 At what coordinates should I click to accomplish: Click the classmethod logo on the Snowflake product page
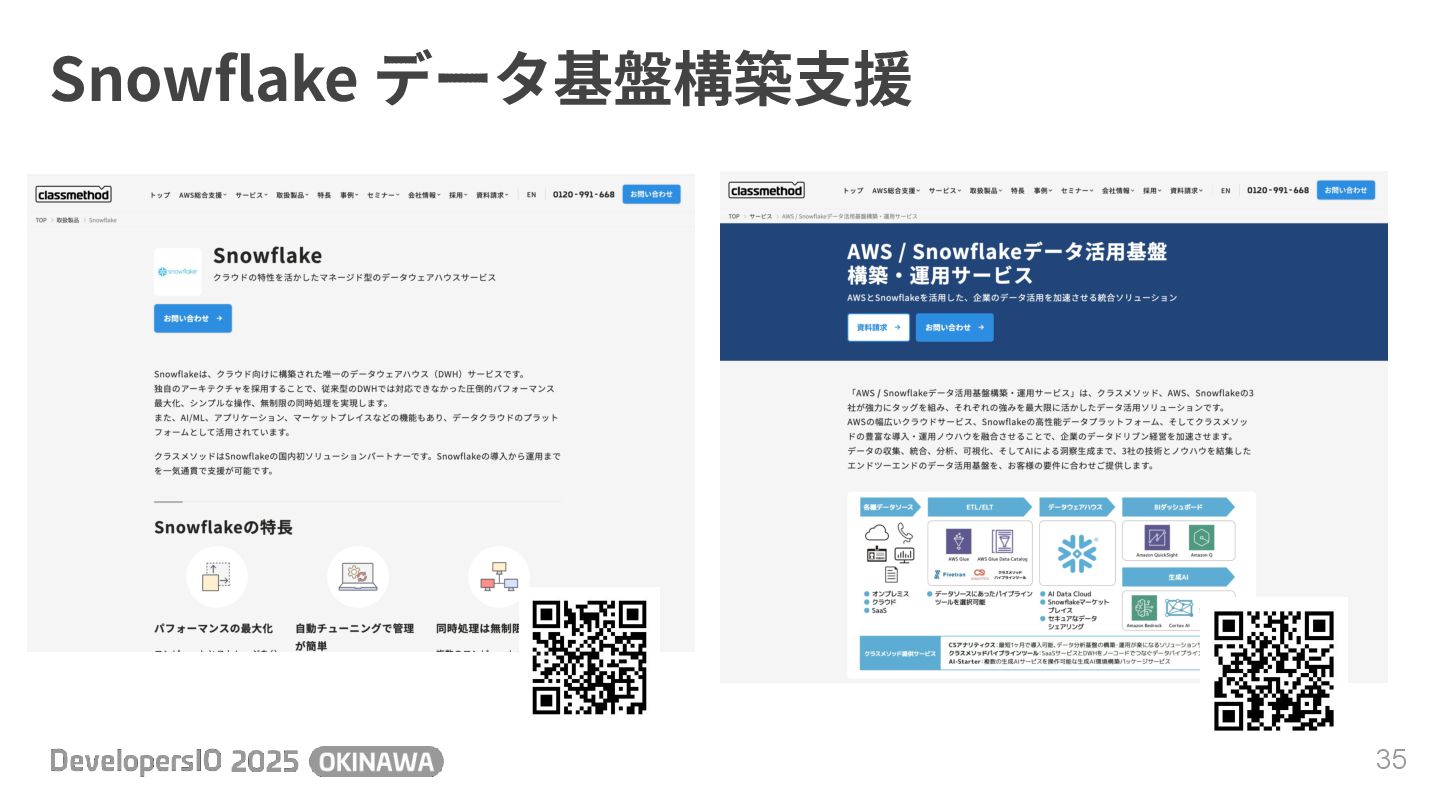click(73, 194)
